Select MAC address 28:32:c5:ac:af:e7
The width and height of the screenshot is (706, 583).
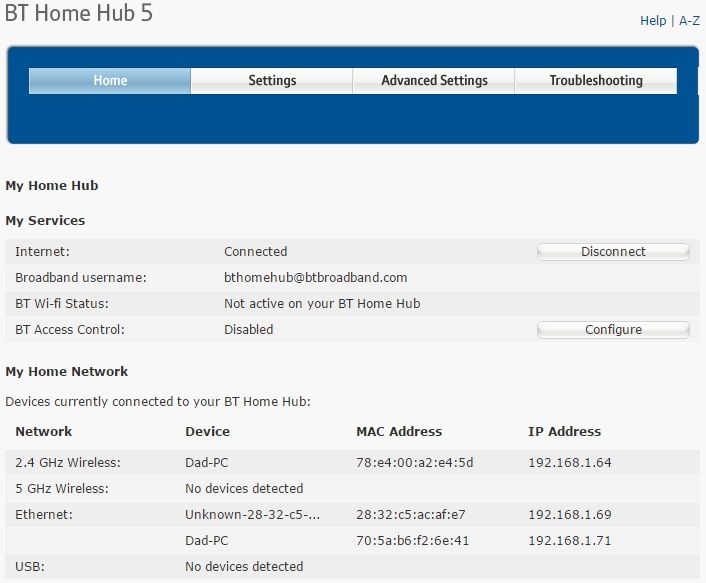[x=411, y=515]
